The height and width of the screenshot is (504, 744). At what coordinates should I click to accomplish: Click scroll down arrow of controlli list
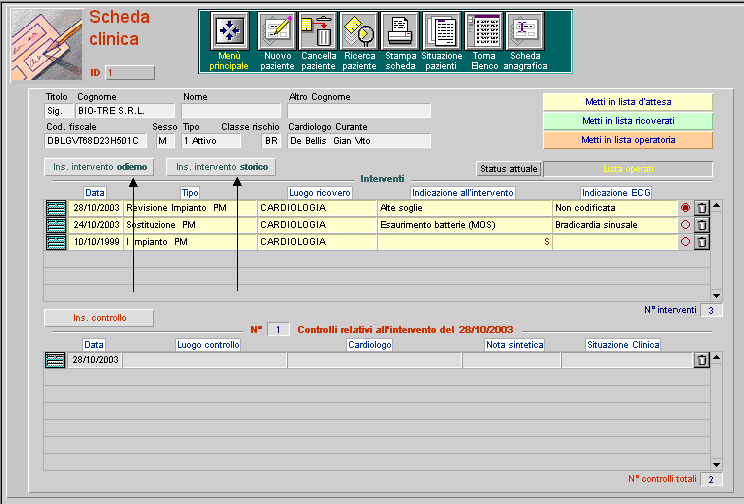pos(716,465)
